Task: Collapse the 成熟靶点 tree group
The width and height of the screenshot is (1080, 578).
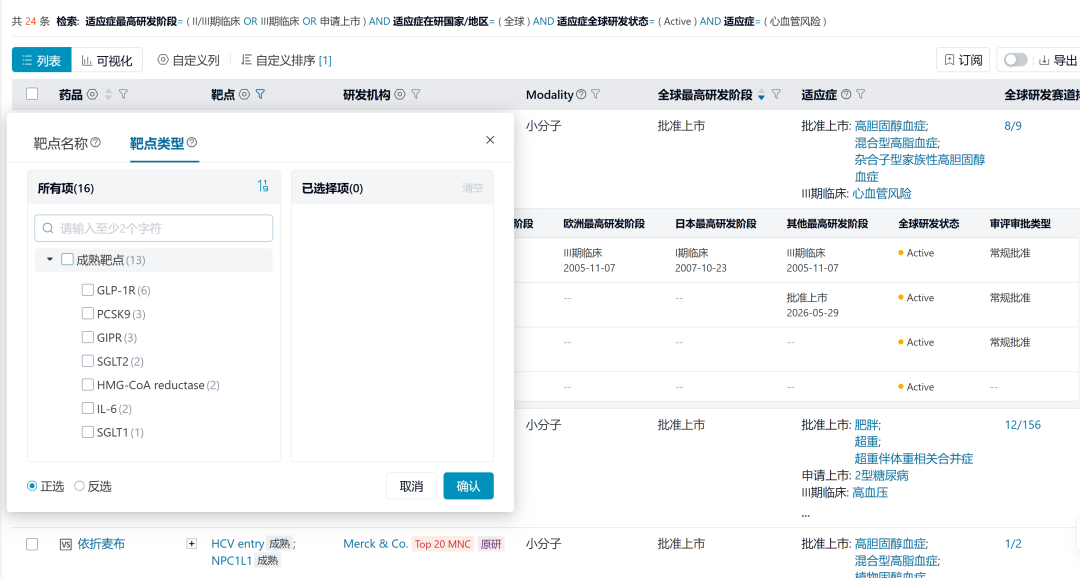Action: click(50, 259)
